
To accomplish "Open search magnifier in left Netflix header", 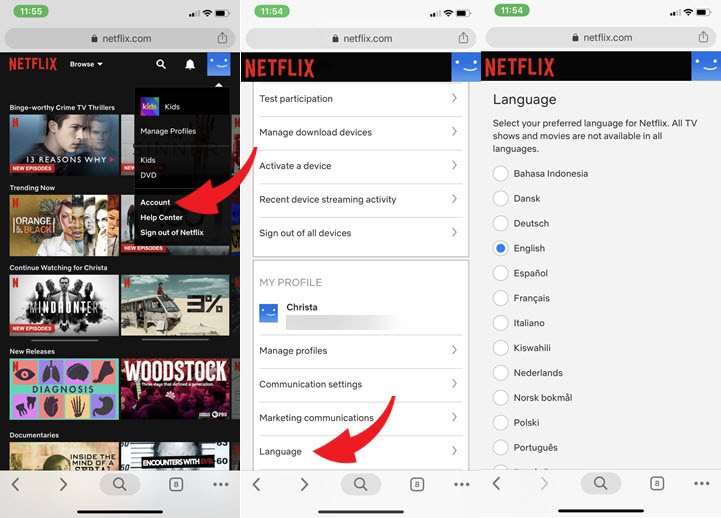I will click(160, 64).
